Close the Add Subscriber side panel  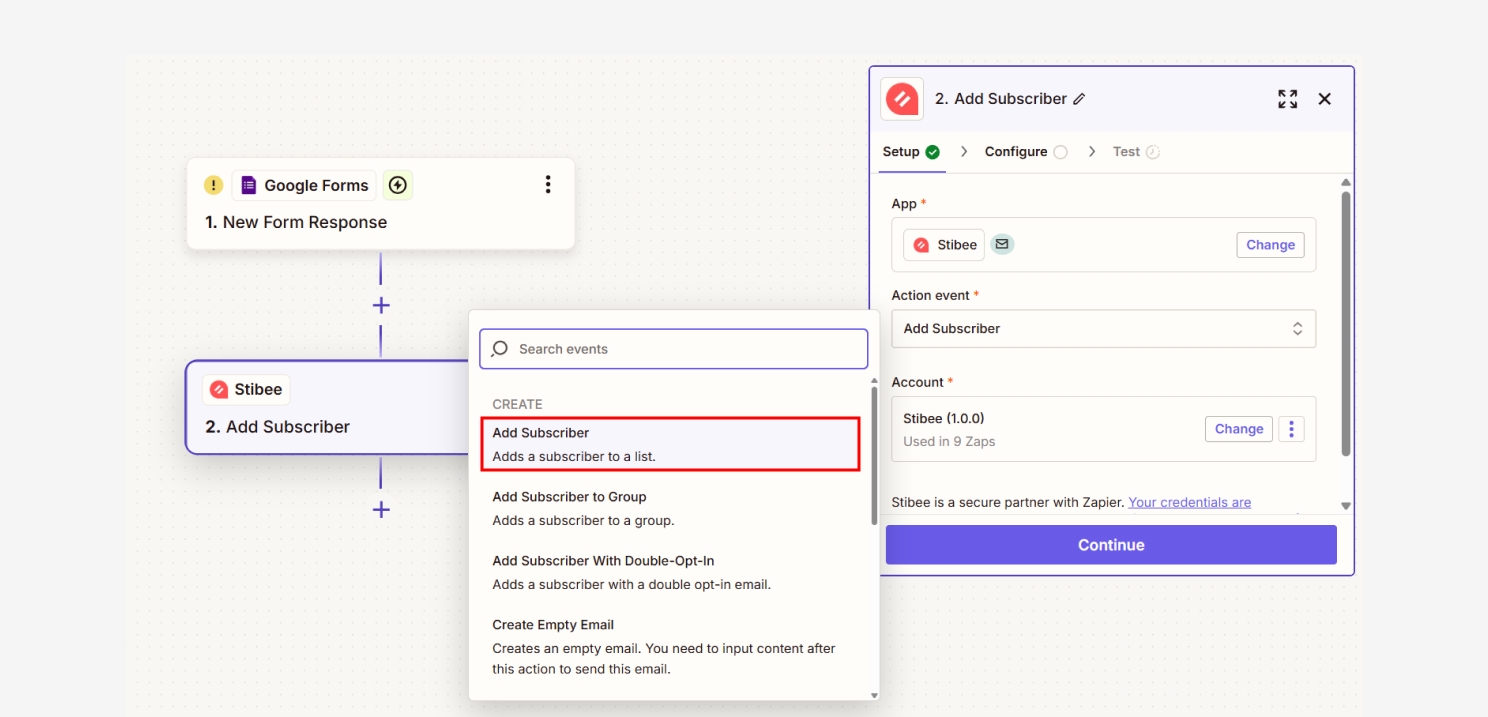click(1325, 99)
